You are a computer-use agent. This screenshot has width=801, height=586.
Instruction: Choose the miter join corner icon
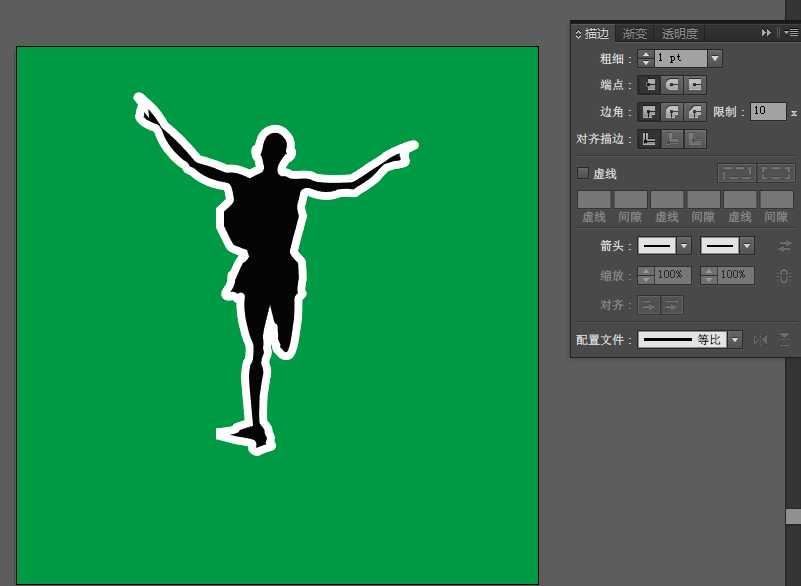click(x=649, y=112)
